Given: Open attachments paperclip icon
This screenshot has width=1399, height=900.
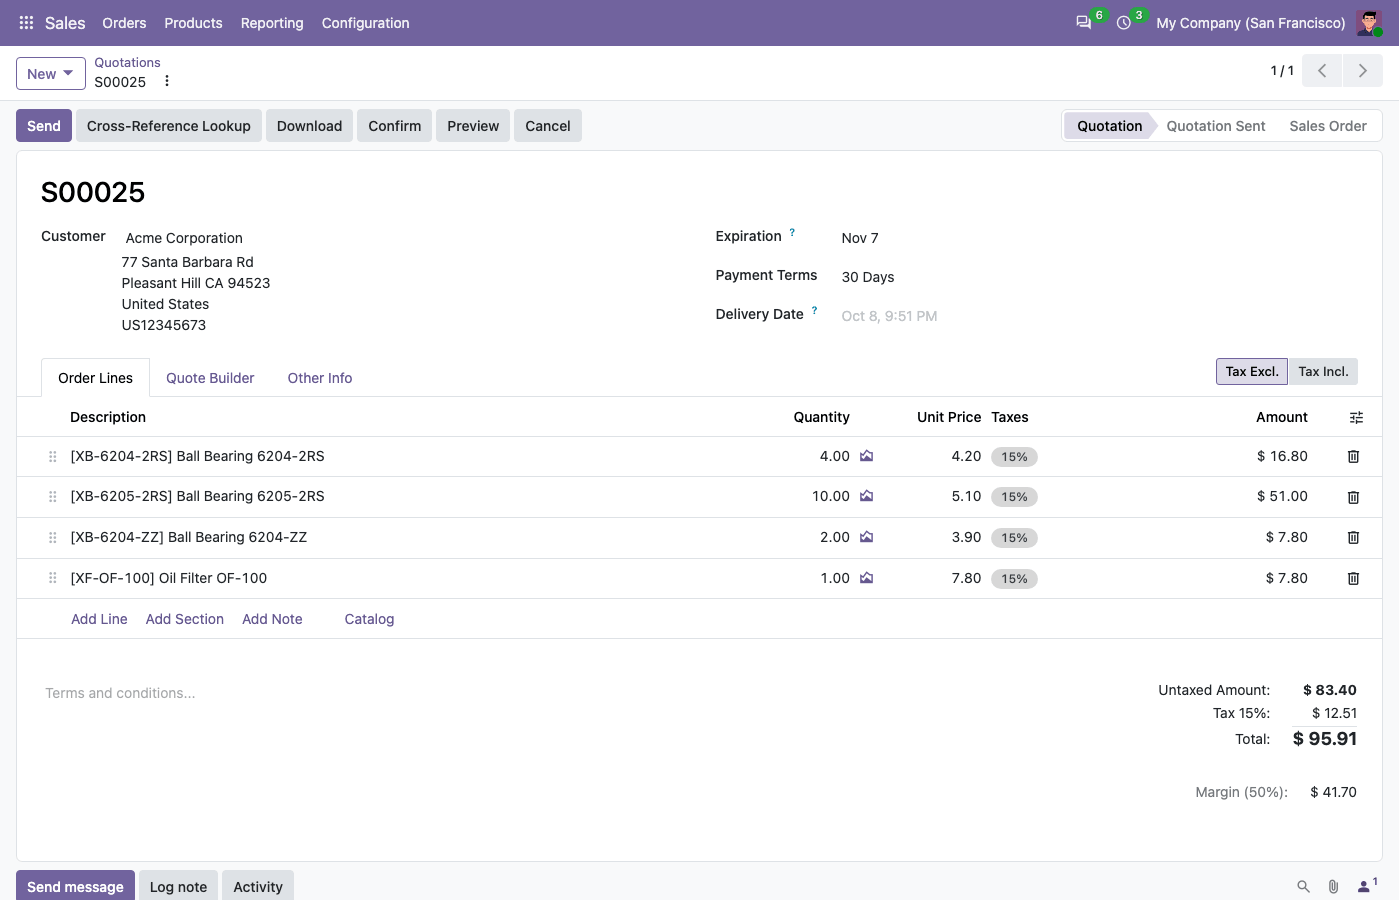Looking at the screenshot, I should [1333, 886].
